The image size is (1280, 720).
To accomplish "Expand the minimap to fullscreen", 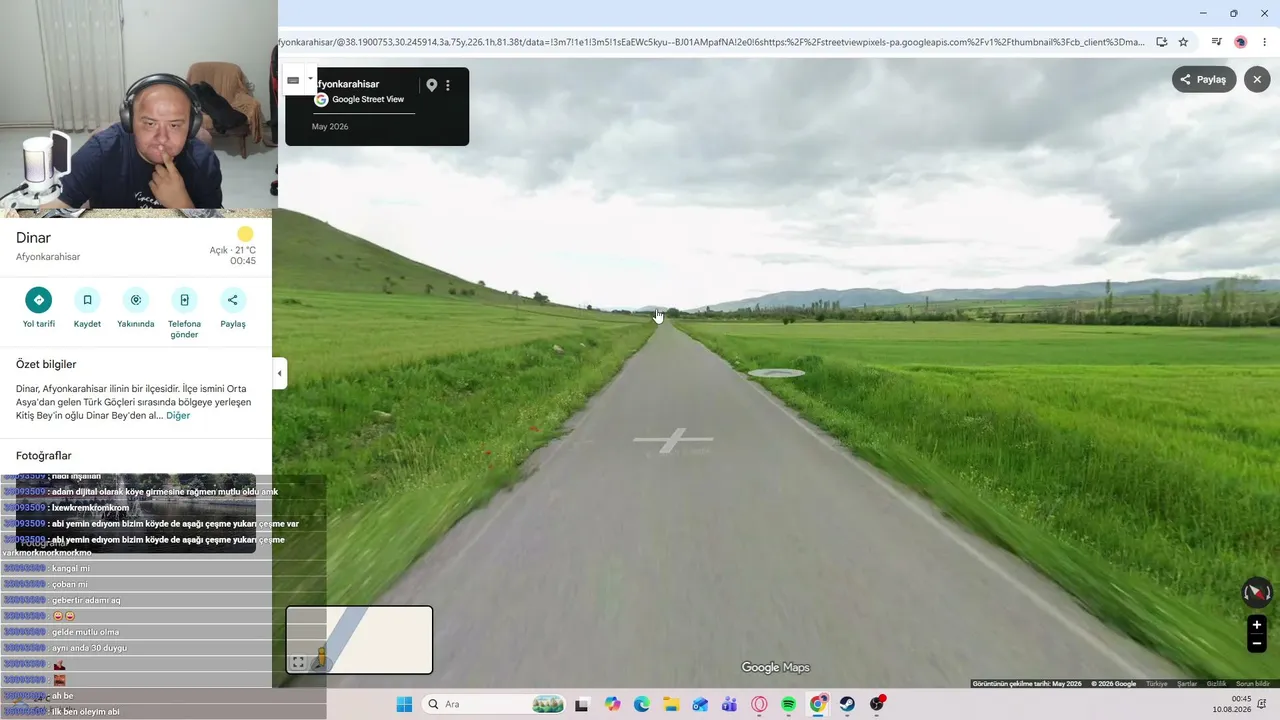I will click(298, 662).
